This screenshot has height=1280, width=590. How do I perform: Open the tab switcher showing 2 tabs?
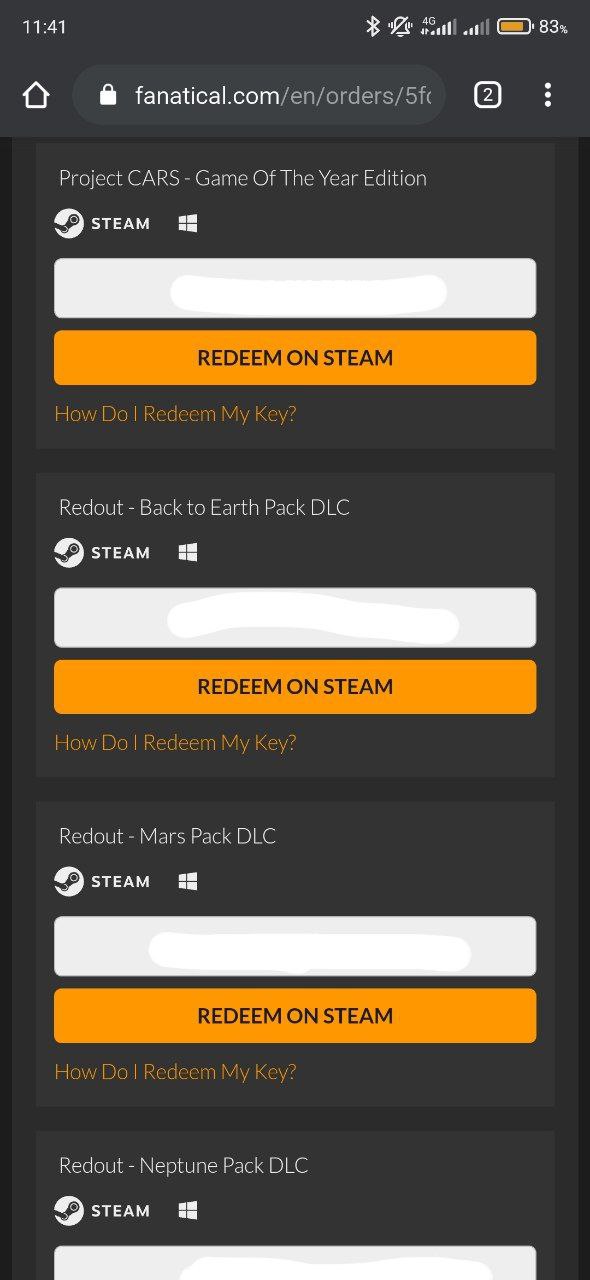pyautogui.click(x=487, y=95)
